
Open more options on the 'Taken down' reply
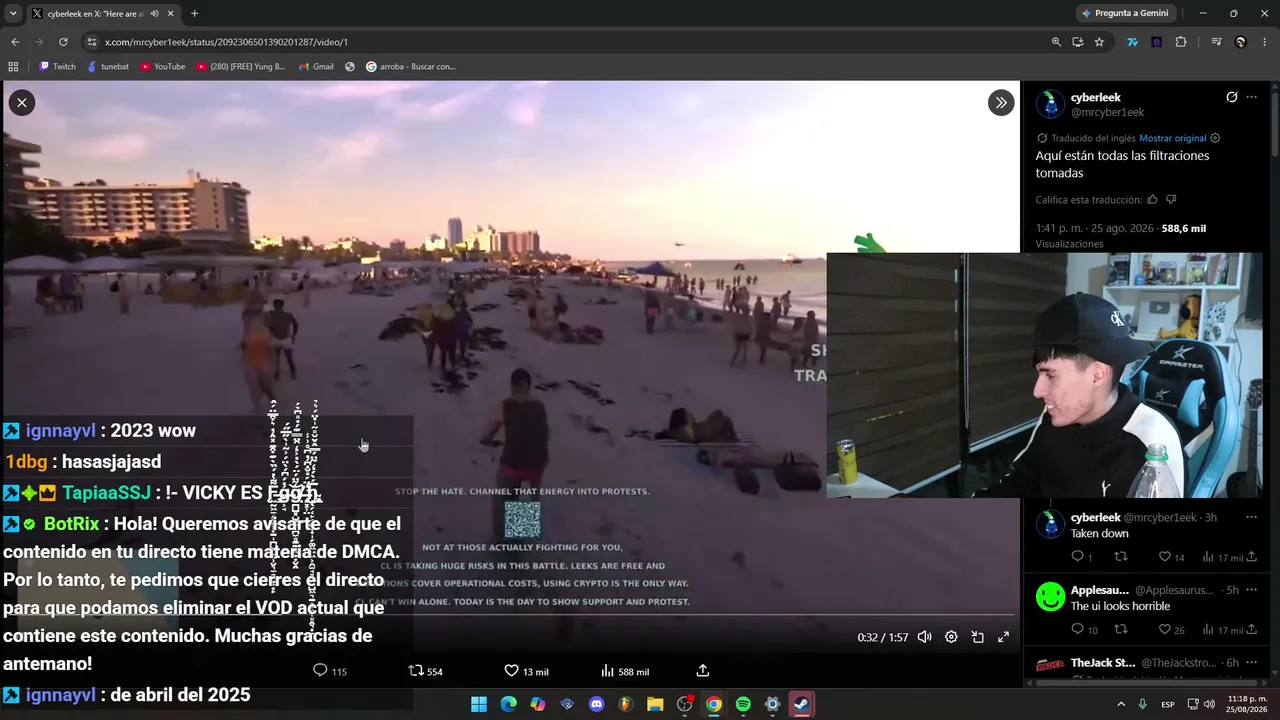tap(1251, 517)
